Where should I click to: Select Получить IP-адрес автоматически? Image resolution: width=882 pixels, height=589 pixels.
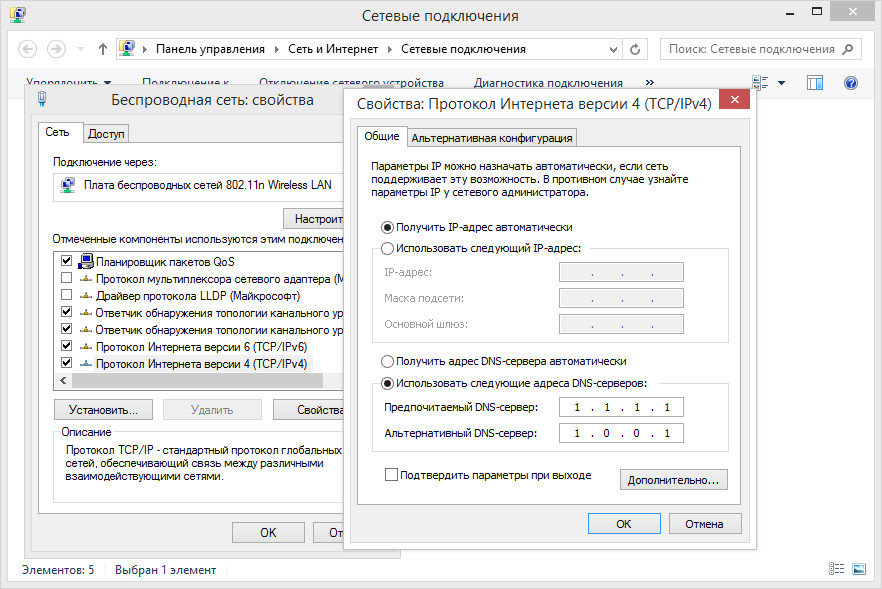pyautogui.click(x=387, y=227)
